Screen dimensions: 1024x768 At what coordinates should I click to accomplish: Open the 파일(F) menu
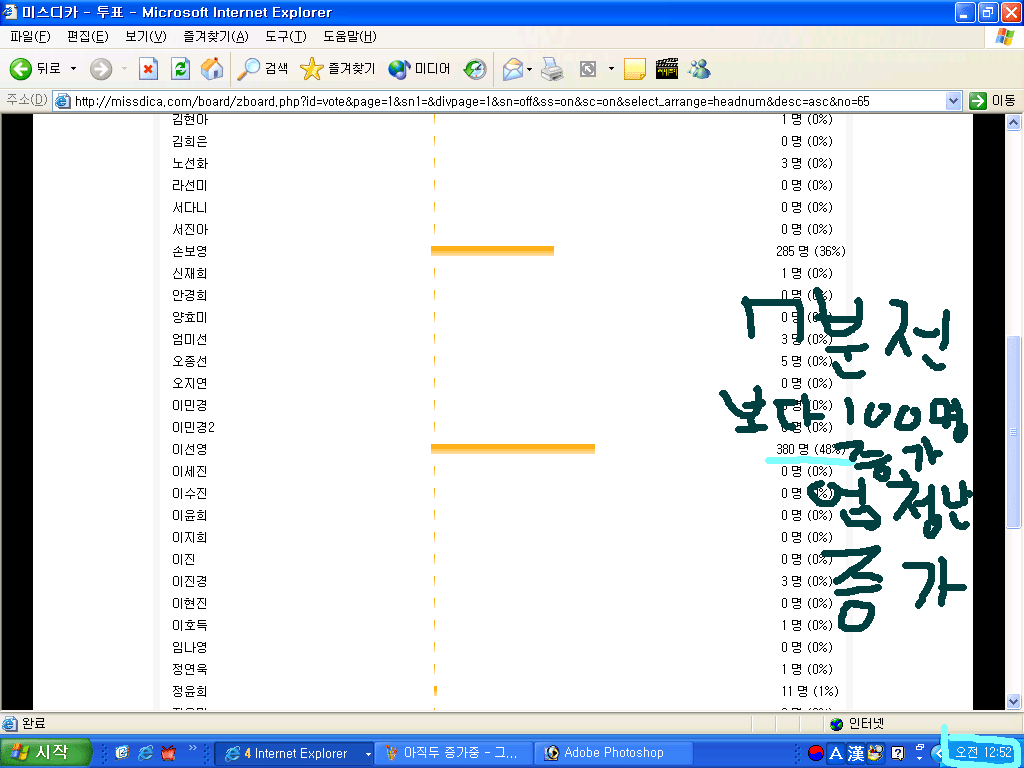pos(30,37)
